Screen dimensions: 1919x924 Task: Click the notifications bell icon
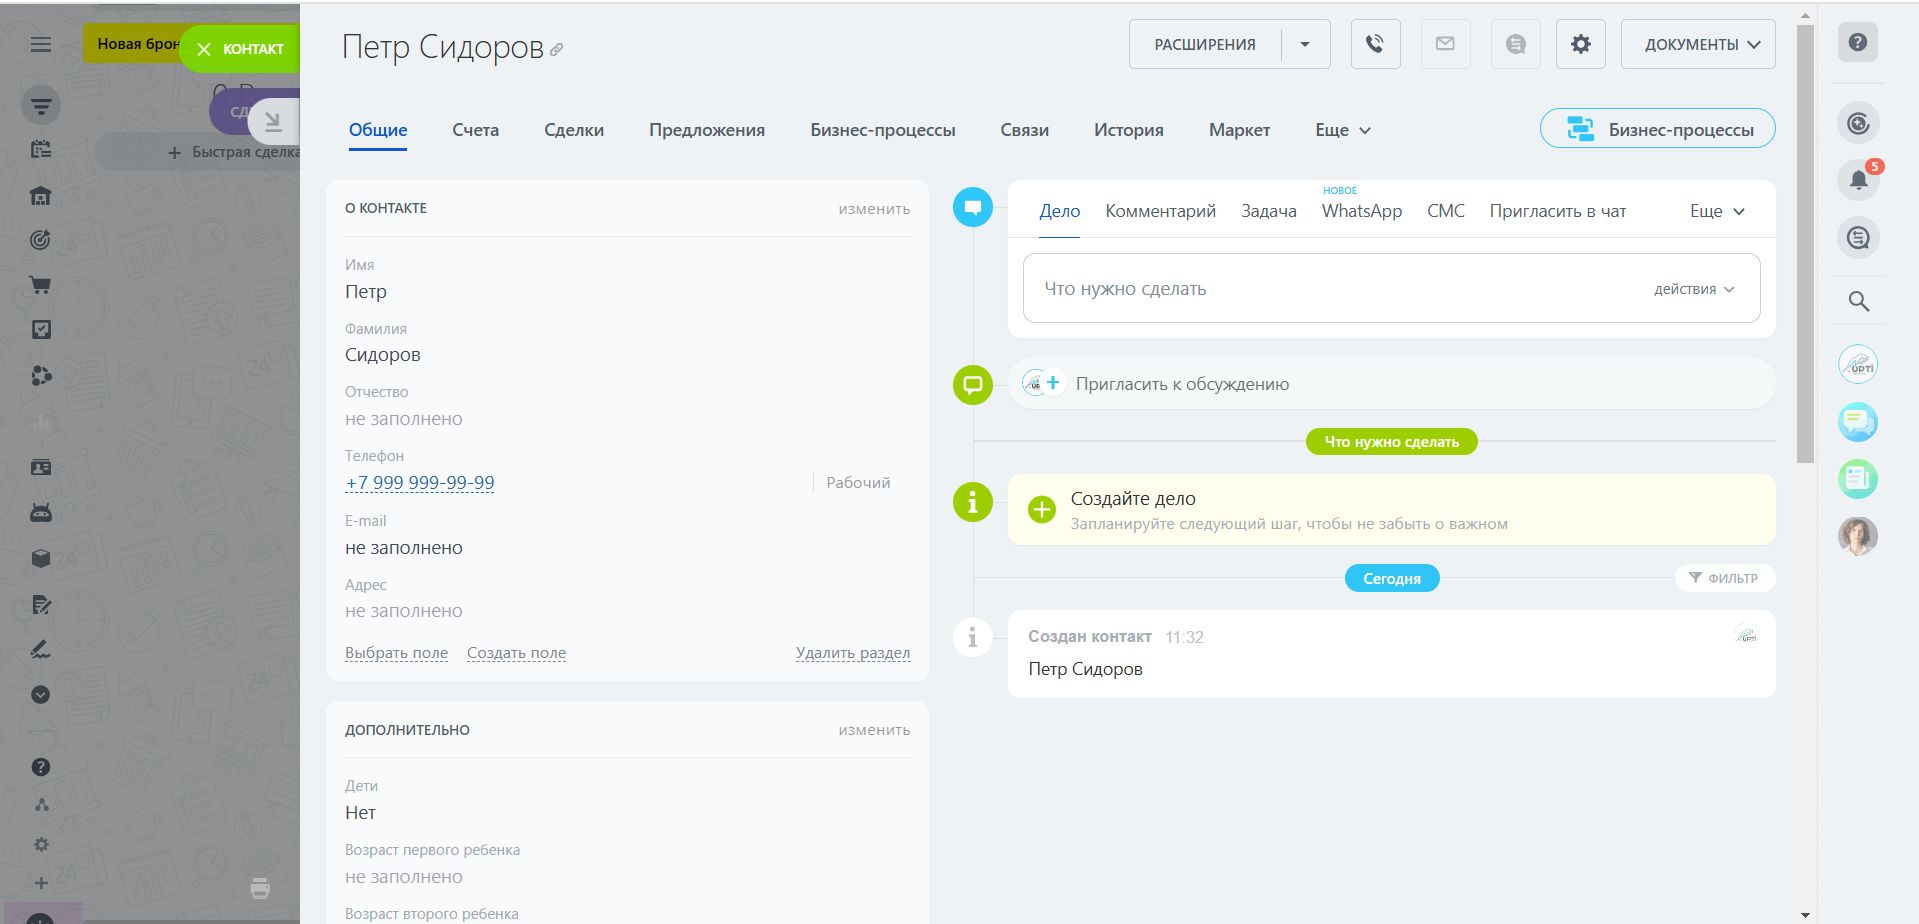1858,180
